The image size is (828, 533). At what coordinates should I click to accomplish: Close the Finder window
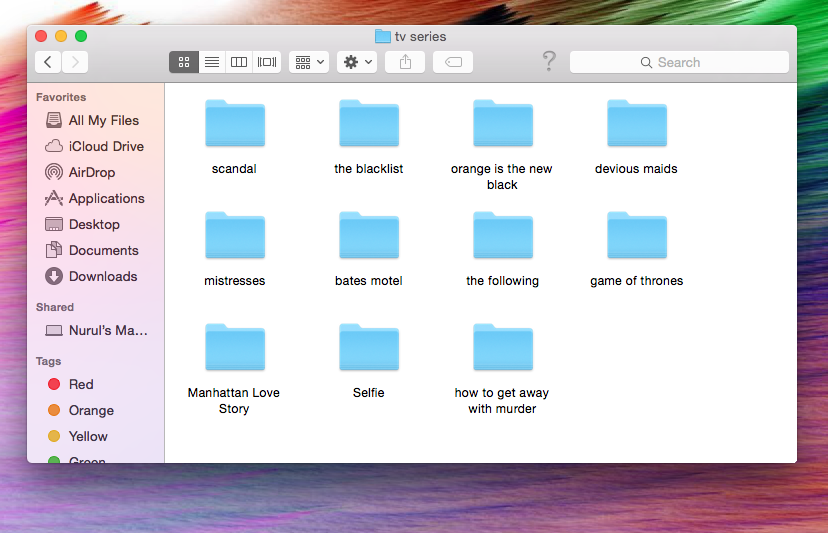tap(41, 36)
